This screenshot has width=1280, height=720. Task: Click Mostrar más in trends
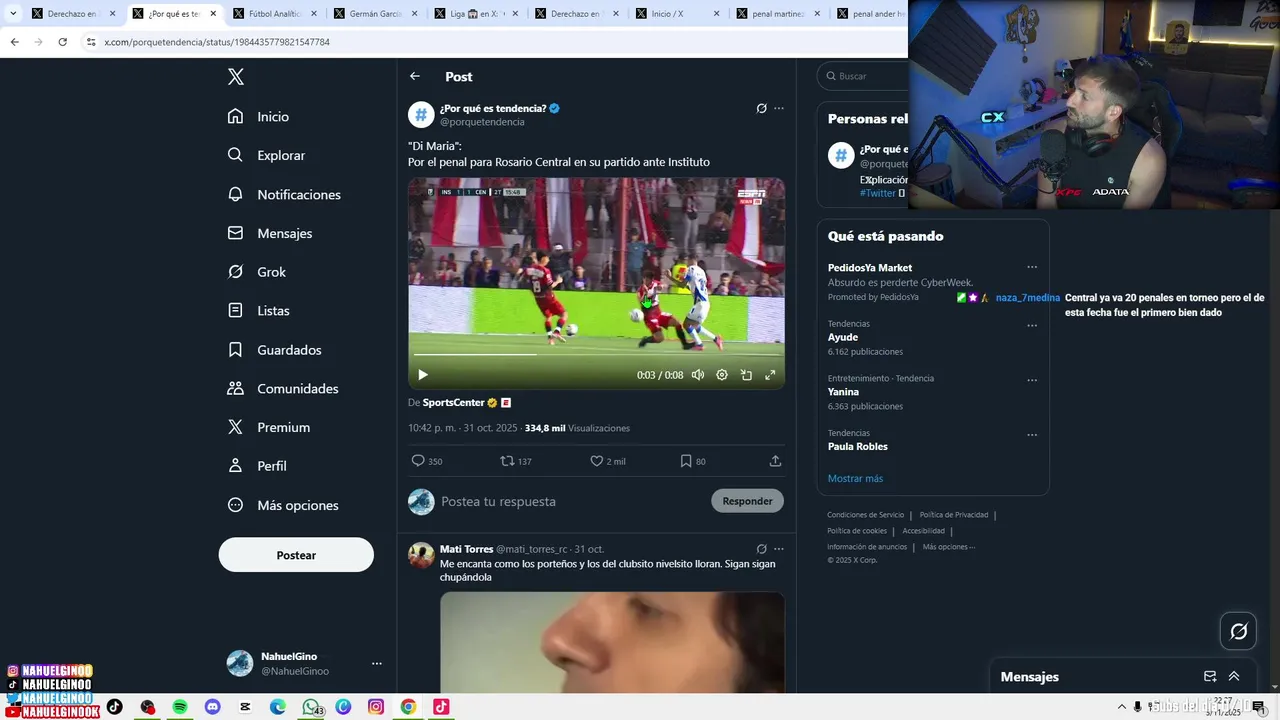click(x=855, y=478)
